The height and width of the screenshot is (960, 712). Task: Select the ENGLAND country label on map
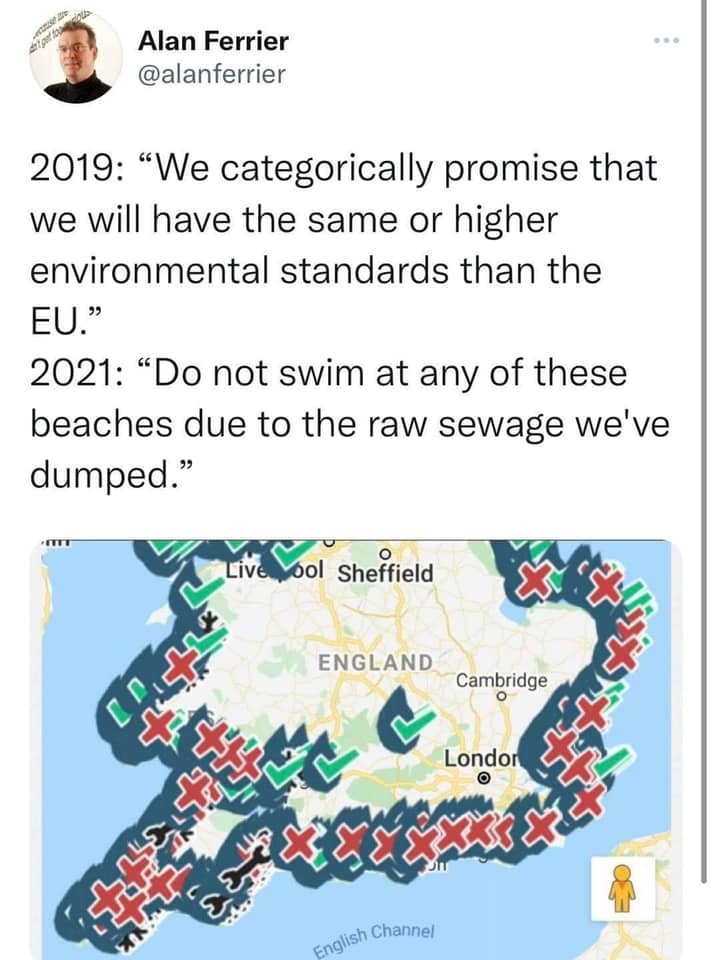pyautogui.click(x=376, y=662)
